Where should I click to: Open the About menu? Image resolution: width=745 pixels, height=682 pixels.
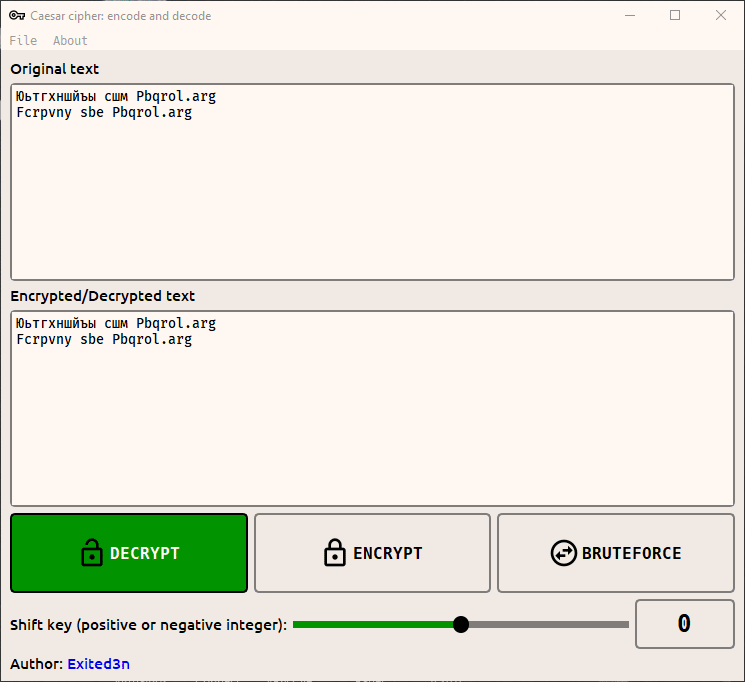(x=70, y=40)
